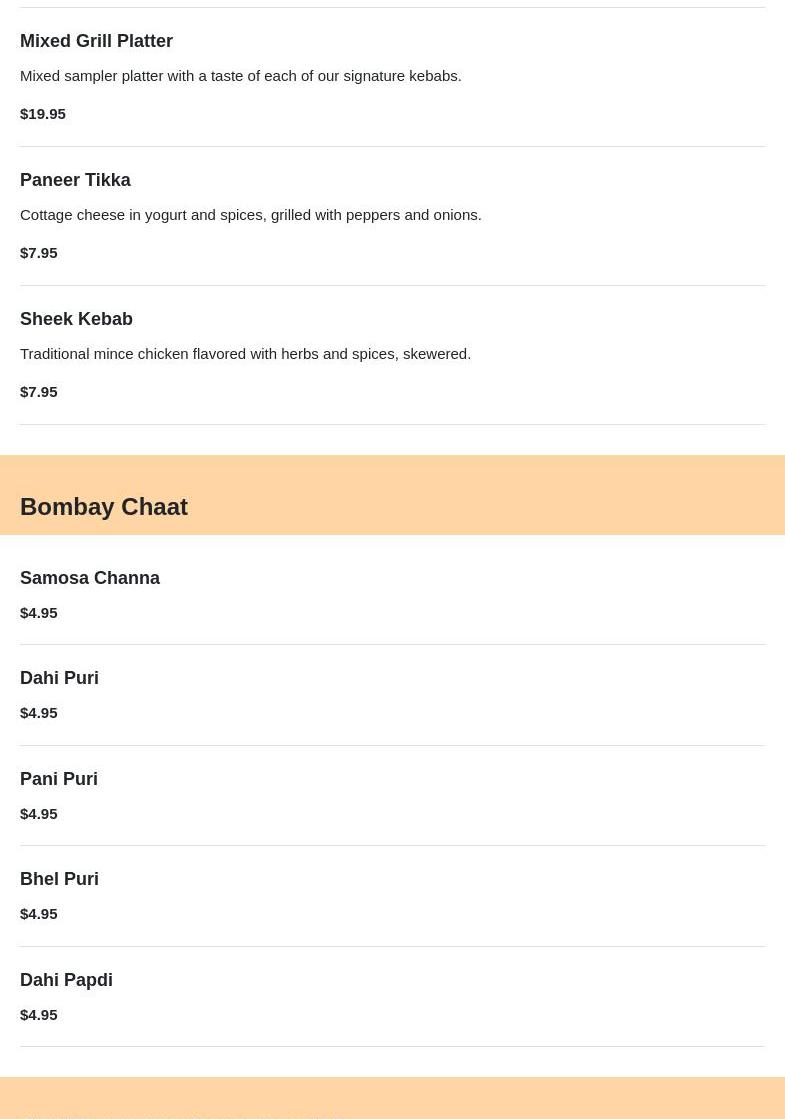The height and width of the screenshot is (1119, 785).
Task: Click the Paneer Tikka cottage cheese description
Action: point(250,215)
